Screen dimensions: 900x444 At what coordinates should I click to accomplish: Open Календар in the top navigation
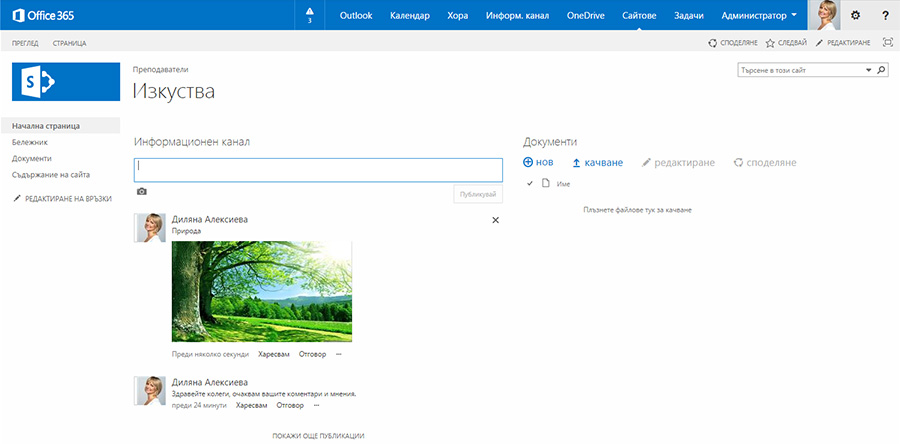pos(410,15)
